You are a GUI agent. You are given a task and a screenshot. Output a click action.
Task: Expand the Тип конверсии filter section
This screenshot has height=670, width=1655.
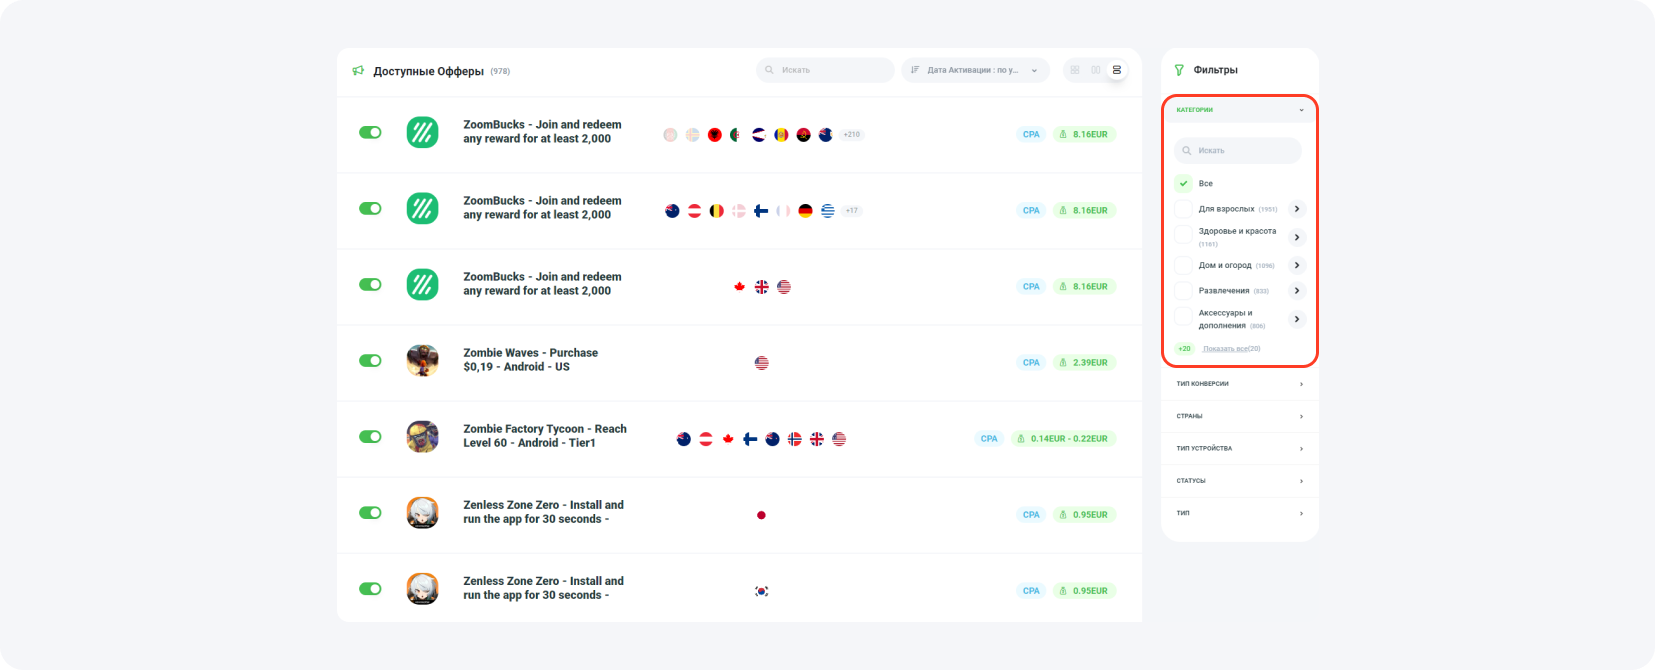[1239, 384]
